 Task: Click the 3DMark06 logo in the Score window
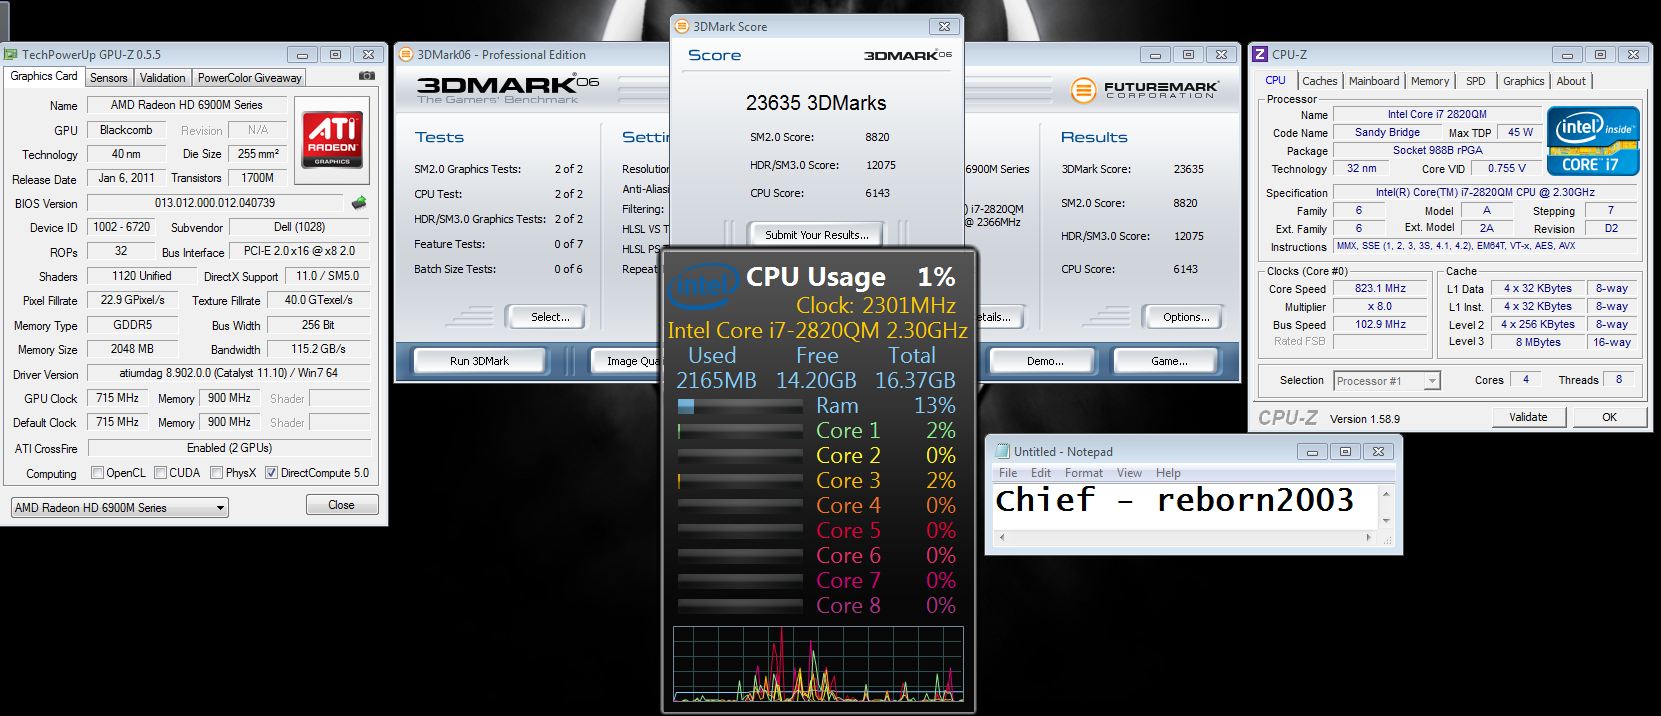[908, 55]
